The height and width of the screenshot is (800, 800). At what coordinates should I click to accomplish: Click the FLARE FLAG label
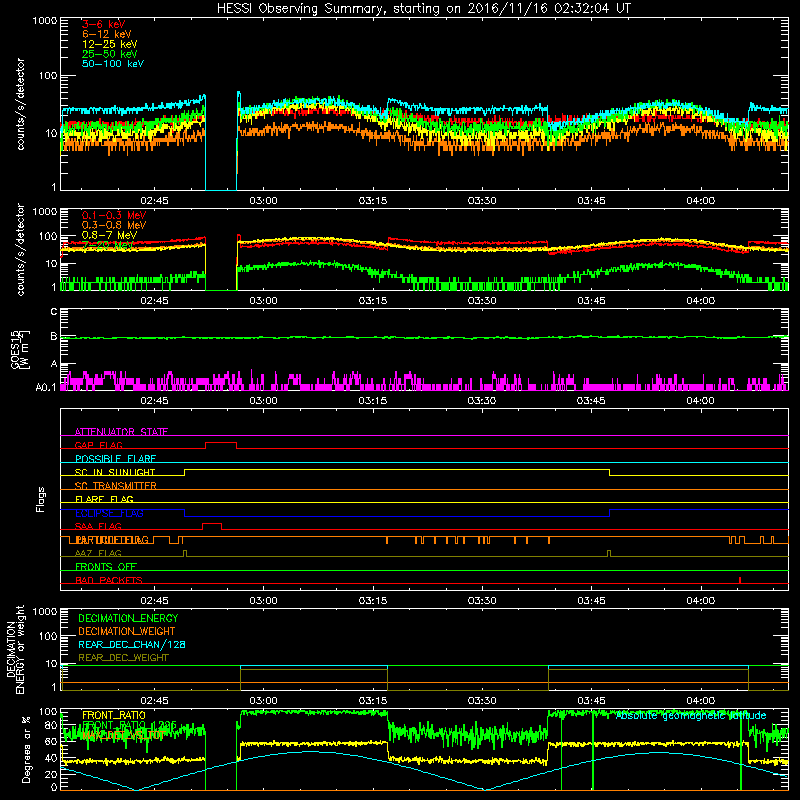(x=104, y=499)
